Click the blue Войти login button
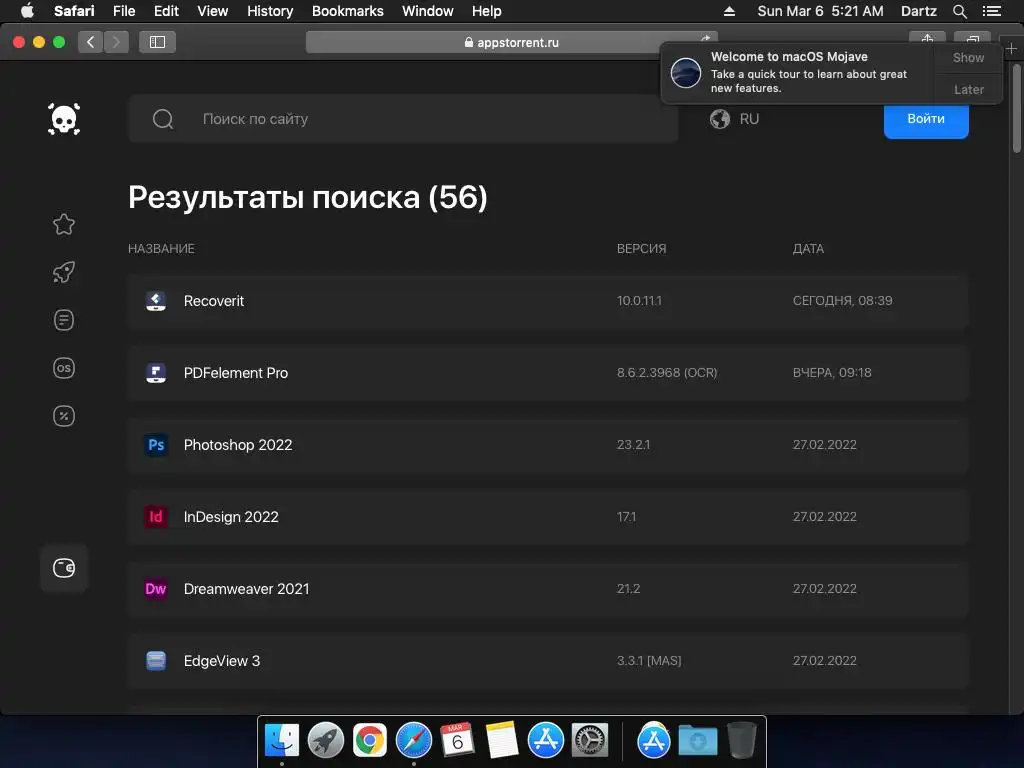Screen dimensions: 1024x768 click(926, 121)
